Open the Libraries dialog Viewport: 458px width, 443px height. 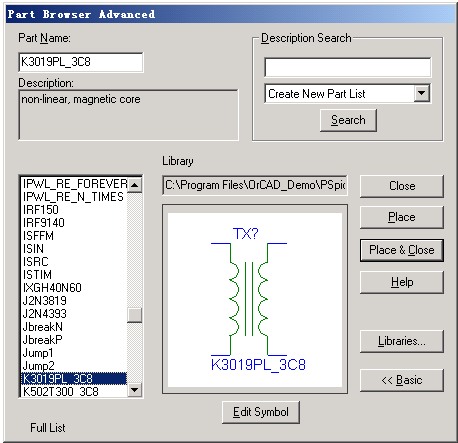[x=402, y=341]
